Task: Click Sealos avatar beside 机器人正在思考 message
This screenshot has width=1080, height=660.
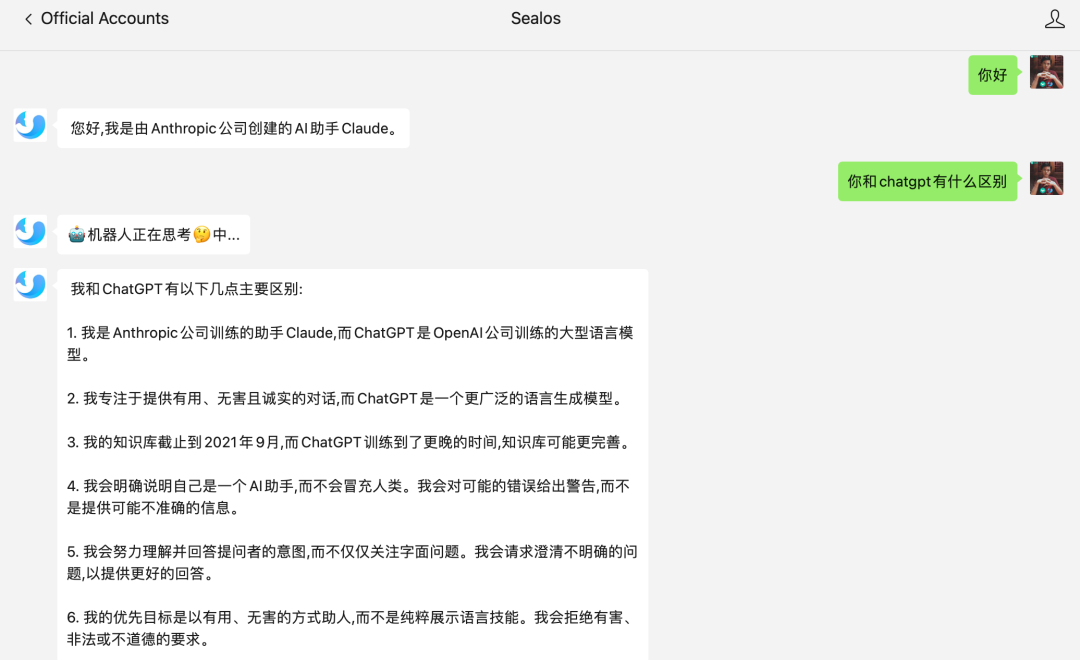Action: [30, 231]
